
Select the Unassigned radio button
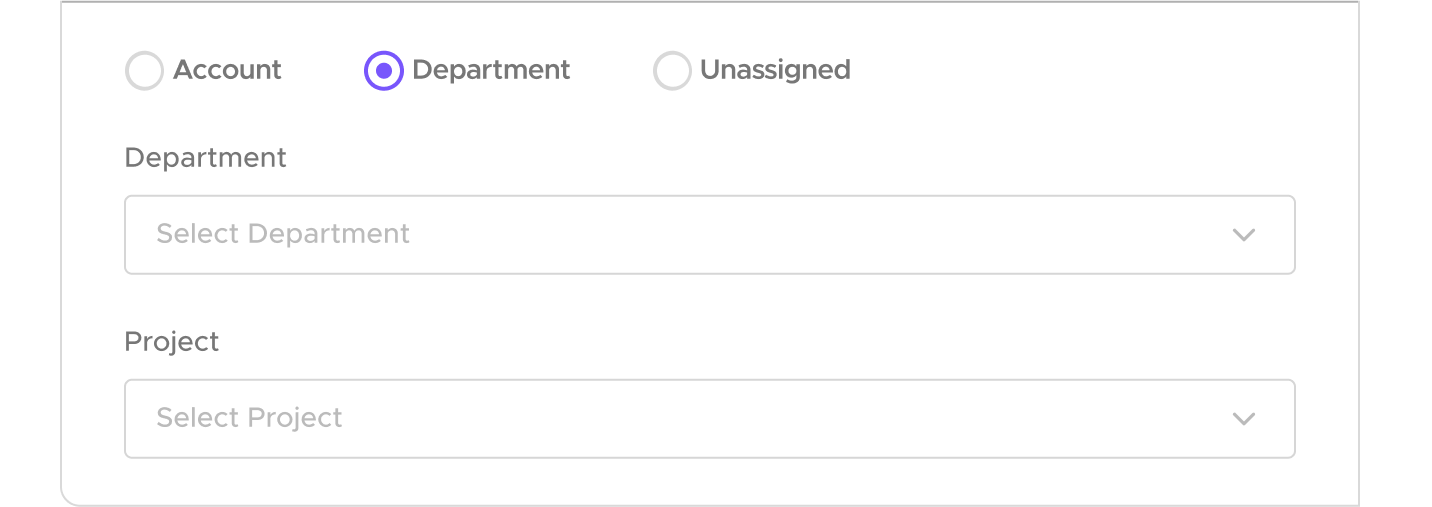click(672, 71)
